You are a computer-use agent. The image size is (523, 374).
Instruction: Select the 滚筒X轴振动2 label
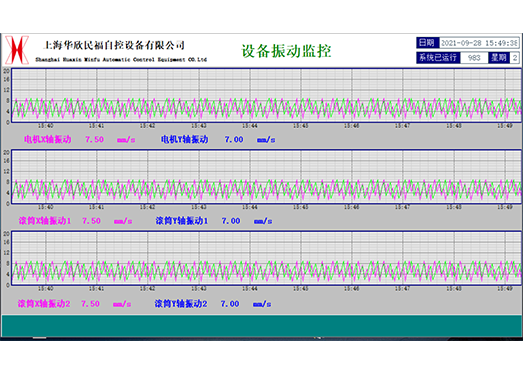(x=44, y=304)
